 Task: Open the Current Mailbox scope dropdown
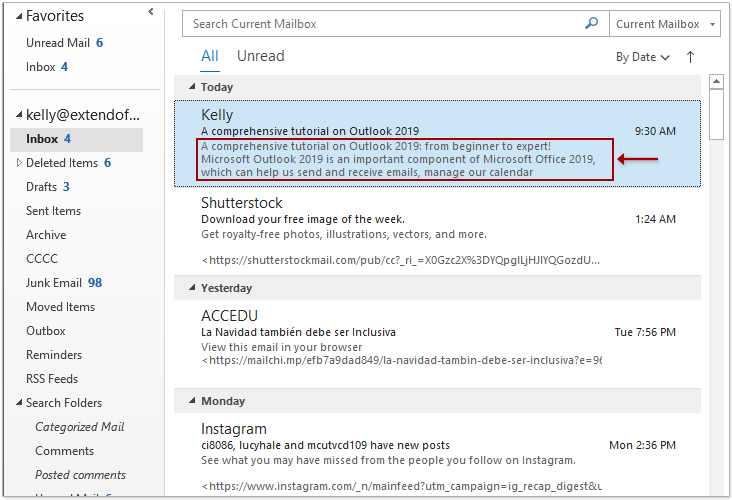[x=665, y=24]
